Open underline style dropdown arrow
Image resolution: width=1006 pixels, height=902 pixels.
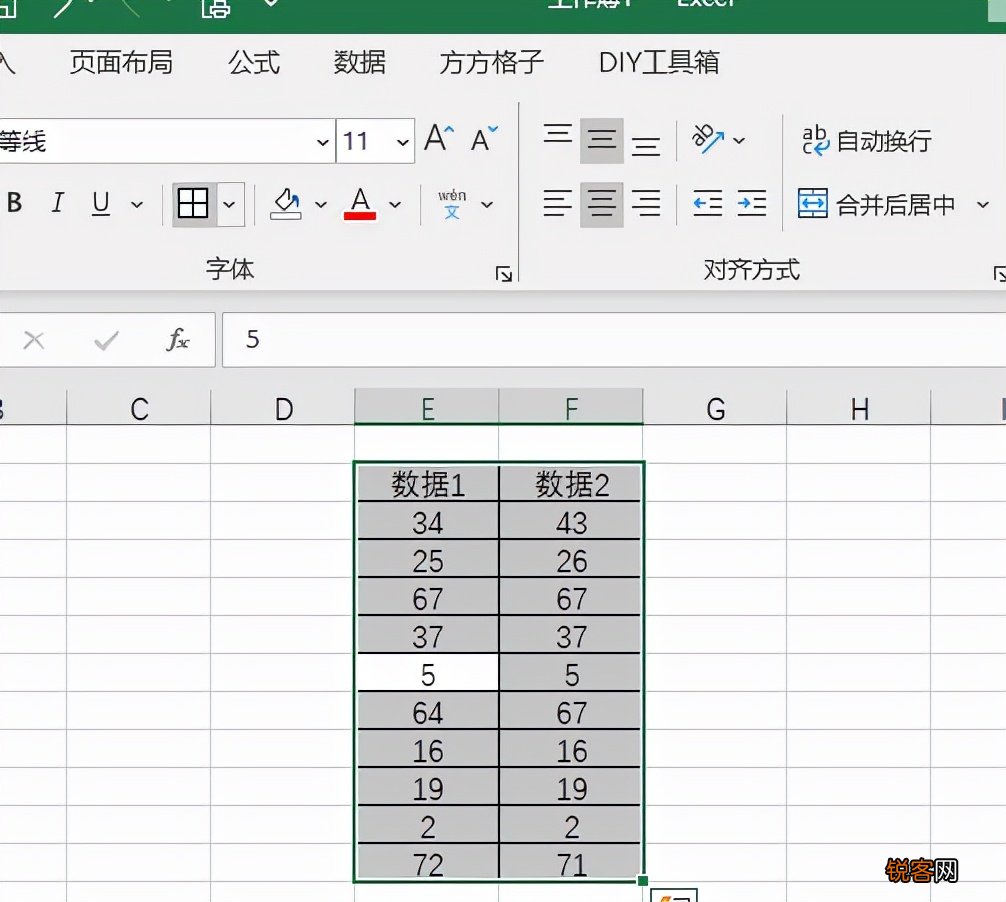(x=137, y=205)
